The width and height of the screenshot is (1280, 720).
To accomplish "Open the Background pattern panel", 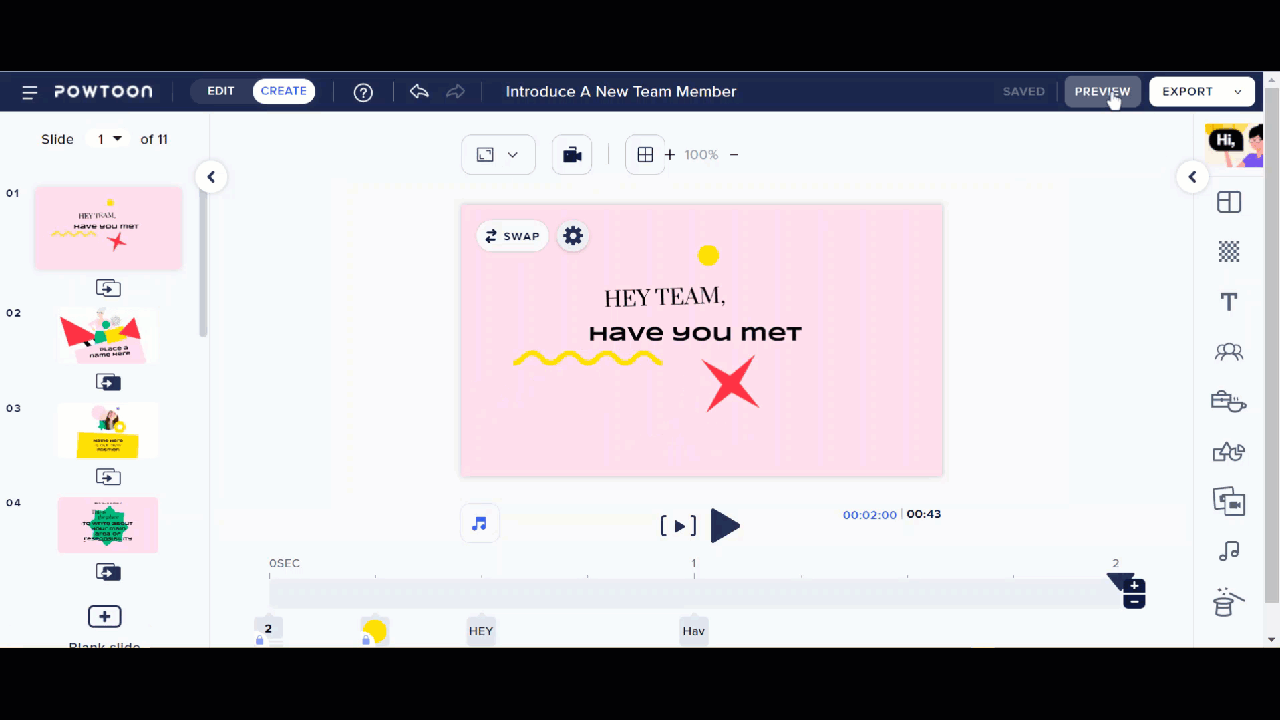I will click(x=1229, y=252).
